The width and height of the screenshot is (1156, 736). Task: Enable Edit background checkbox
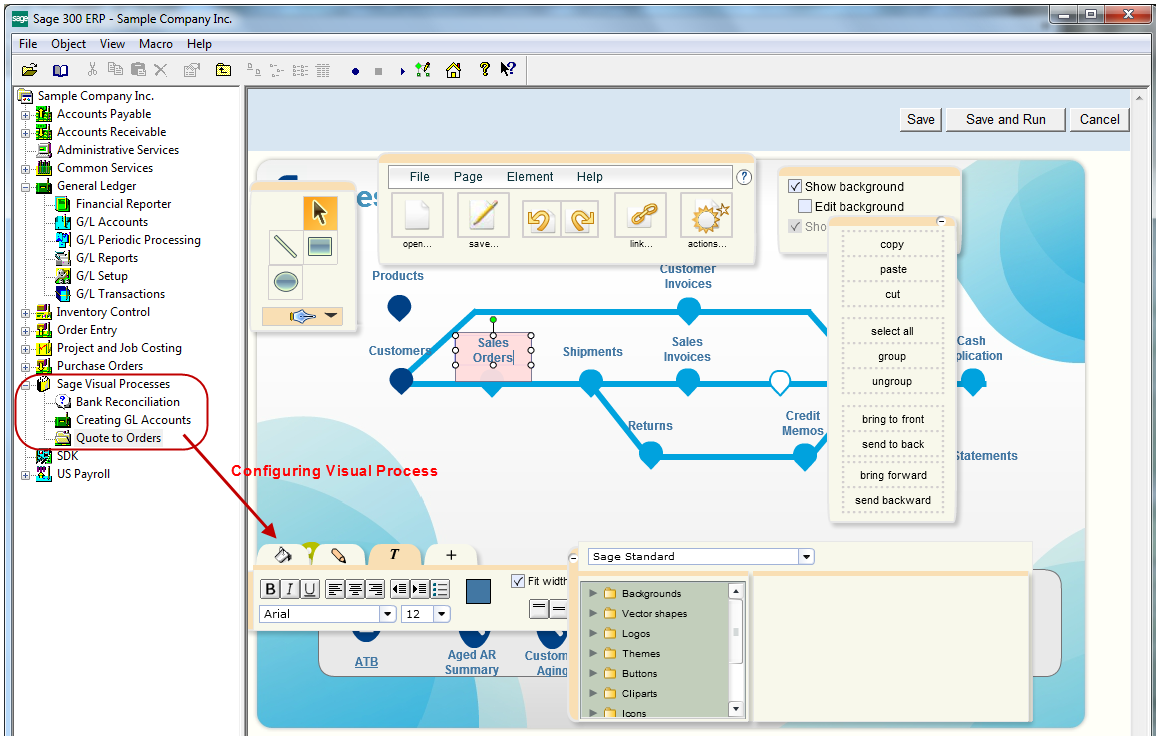click(x=805, y=206)
